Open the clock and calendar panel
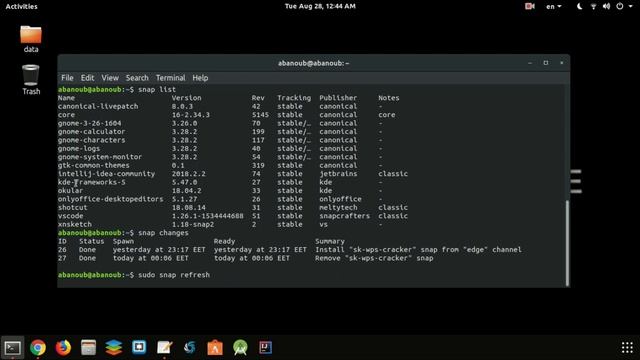This screenshot has width=640, height=360. (x=320, y=6)
